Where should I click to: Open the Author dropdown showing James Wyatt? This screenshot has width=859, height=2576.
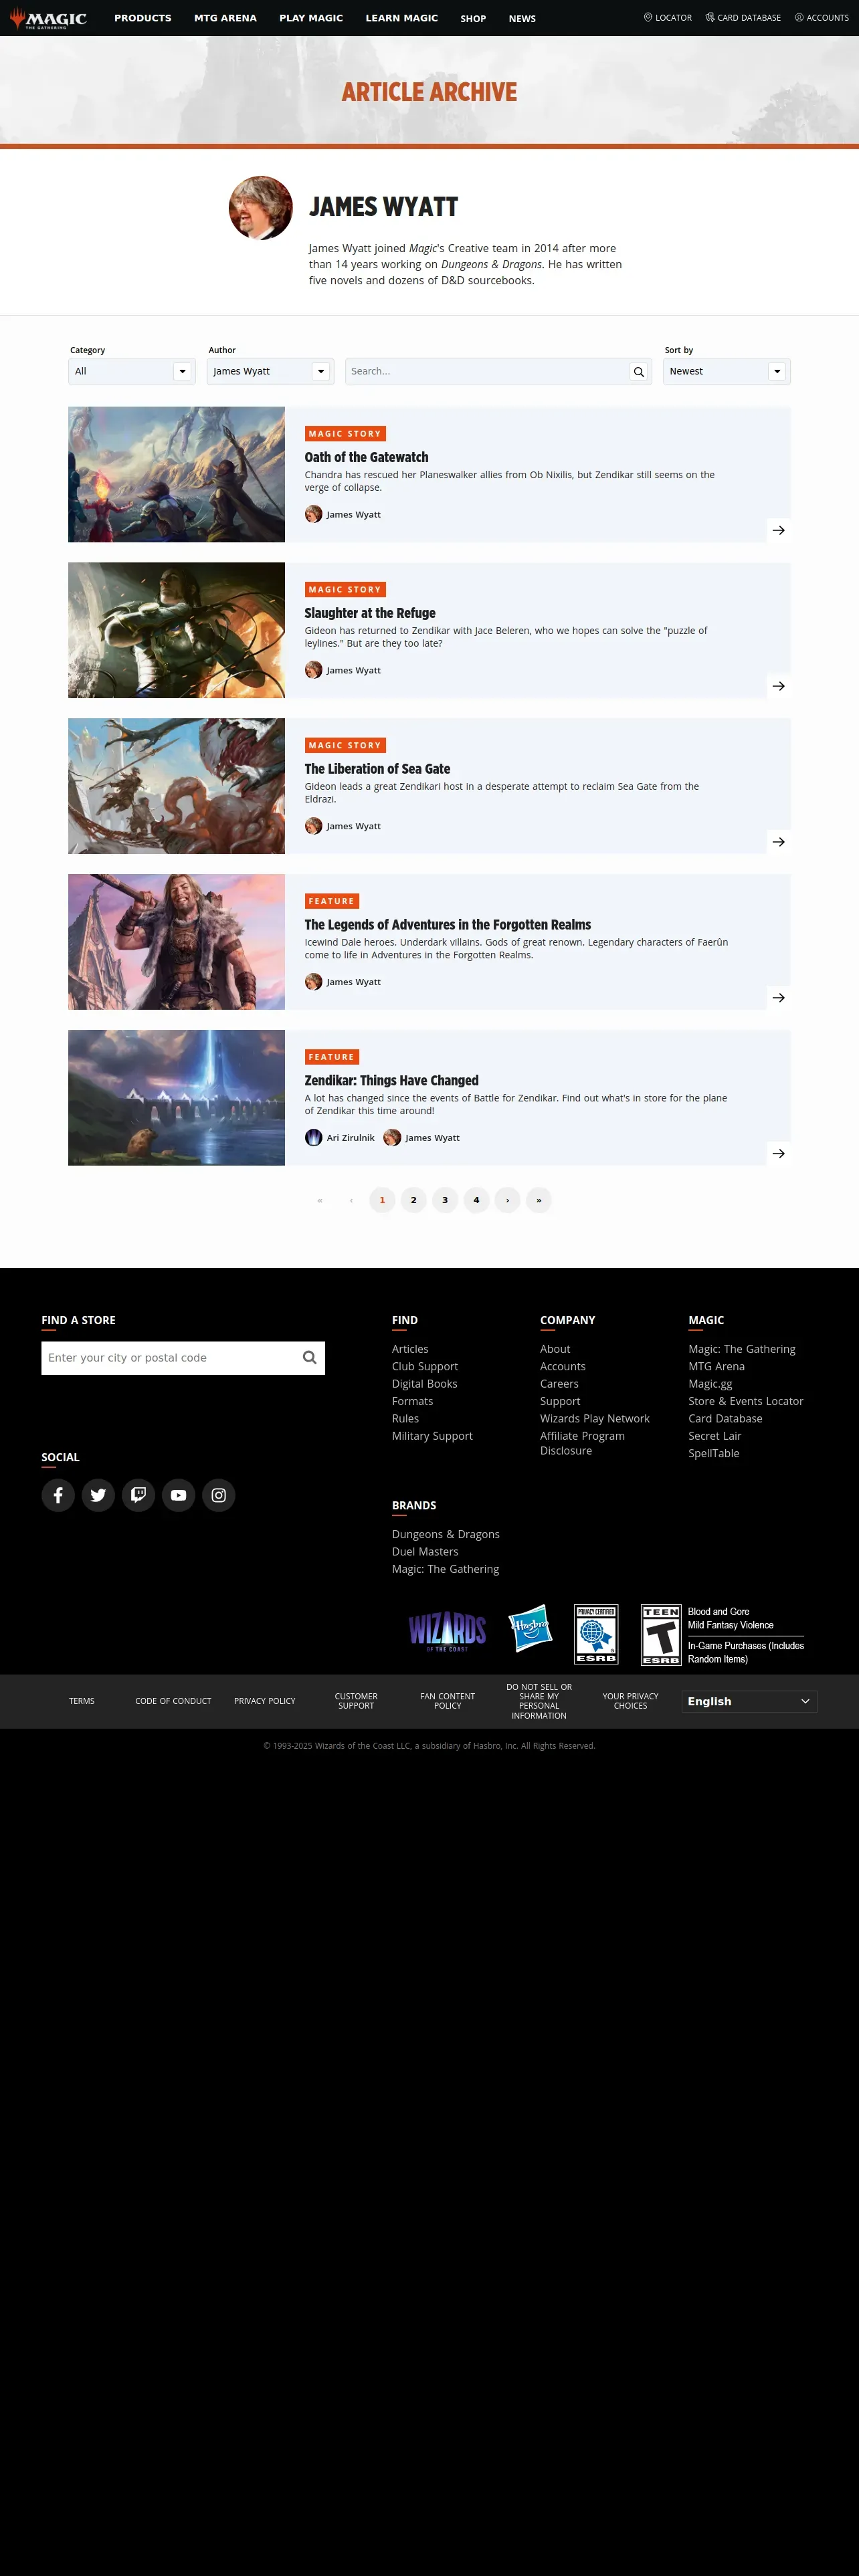pos(270,372)
